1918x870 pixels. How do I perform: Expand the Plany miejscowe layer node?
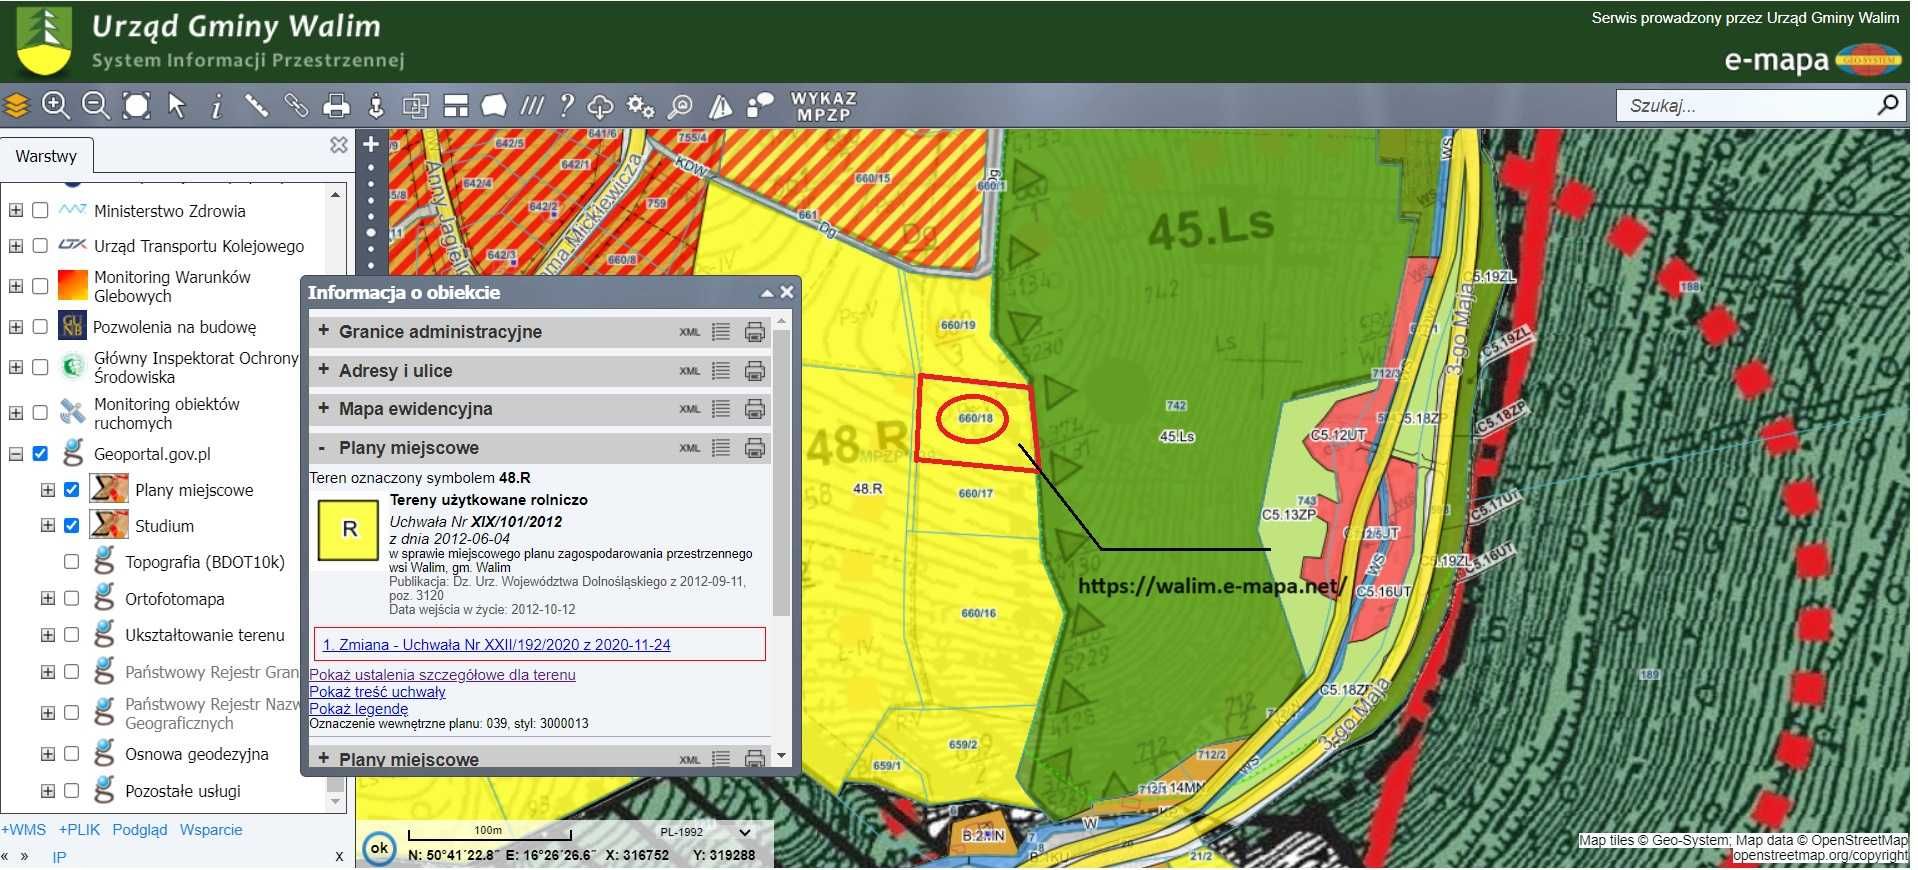47,490
